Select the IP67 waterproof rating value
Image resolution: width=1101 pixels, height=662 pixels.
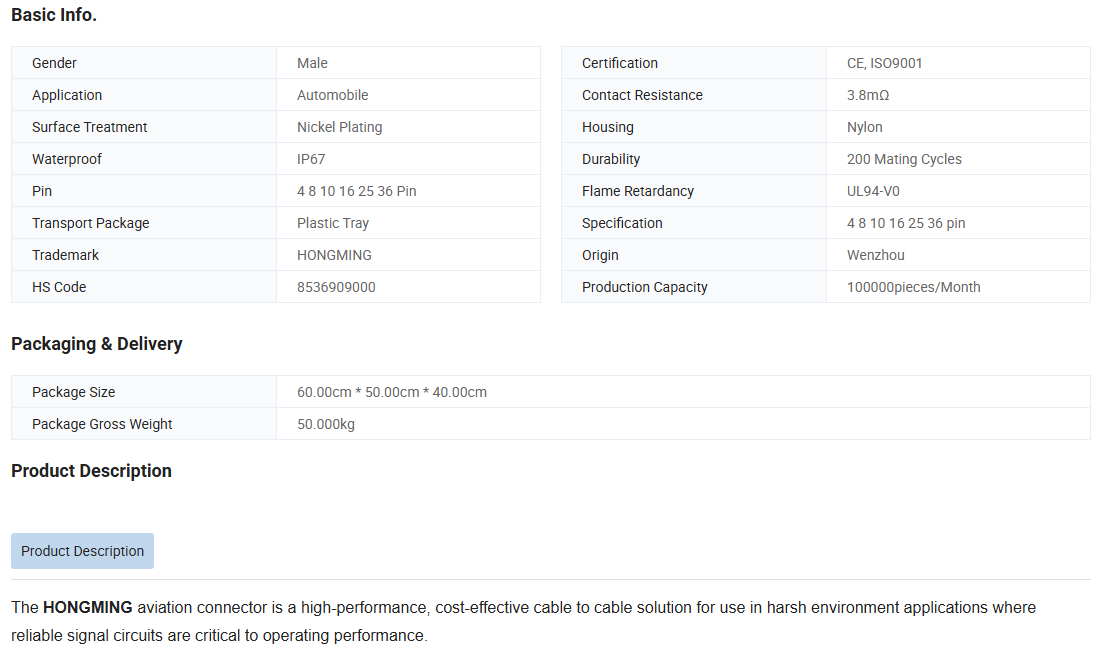[311, 159]
